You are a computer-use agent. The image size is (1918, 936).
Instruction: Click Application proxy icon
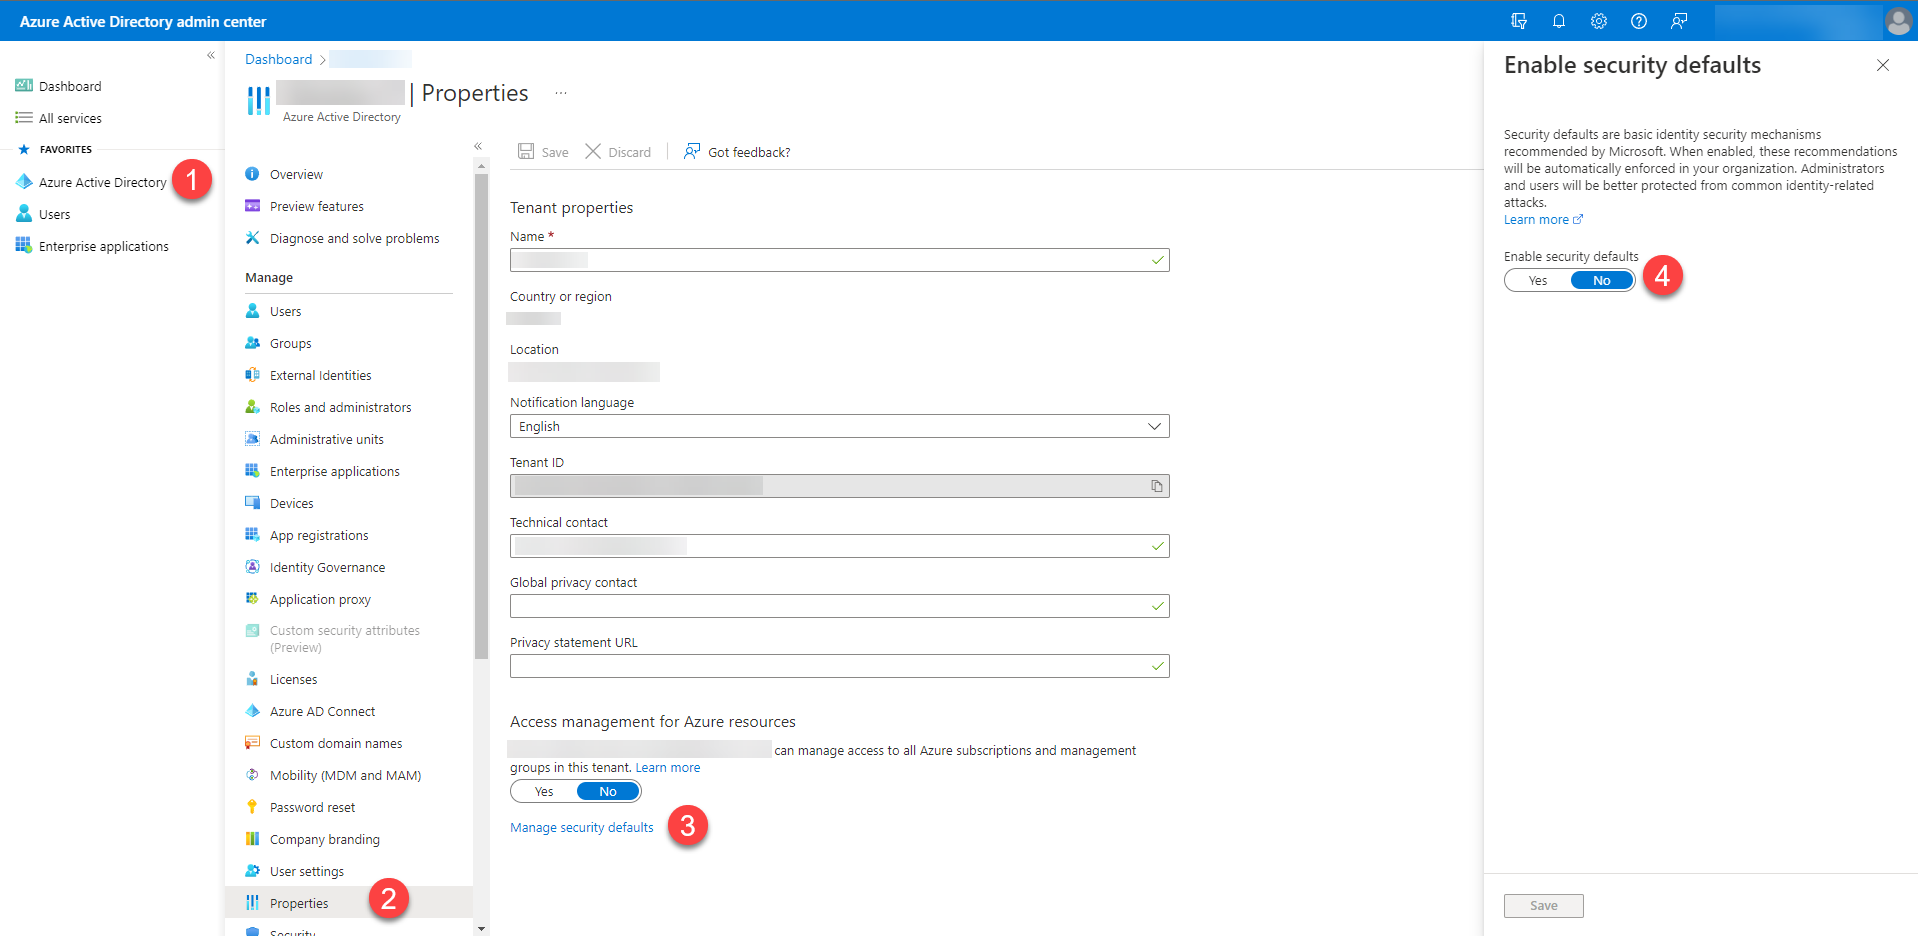(253, 599)
